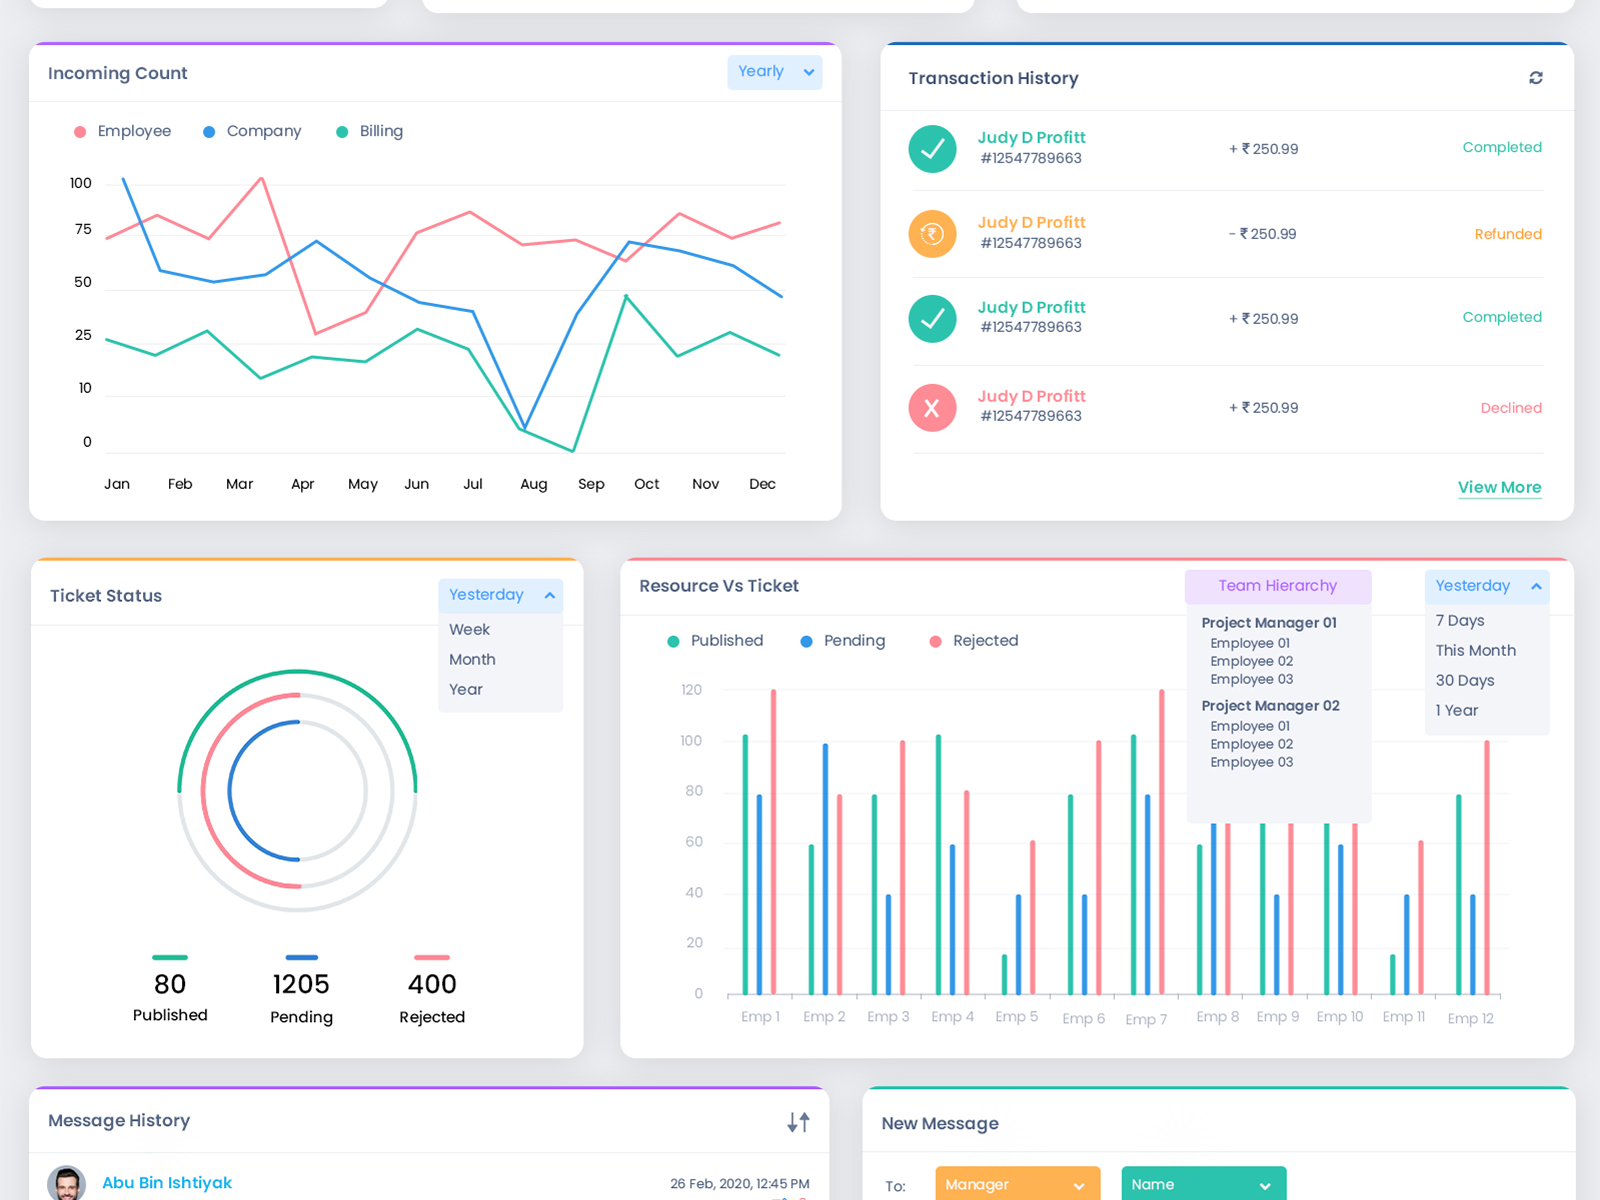Click the sort arrows in Message History
The height and width of the screenshot is (1200, 1600).
pyautogui.click(x=798, y=1121)
